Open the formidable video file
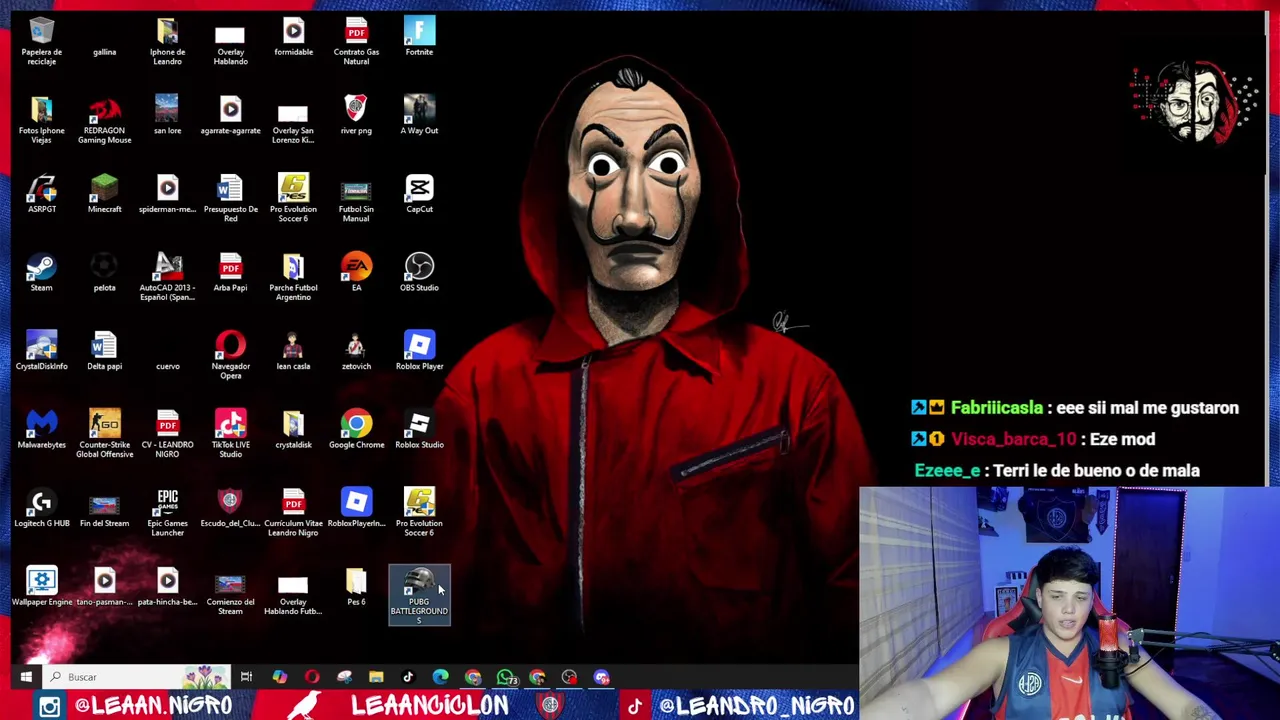This screenshot has height=720, width=1280. (293, 38)
